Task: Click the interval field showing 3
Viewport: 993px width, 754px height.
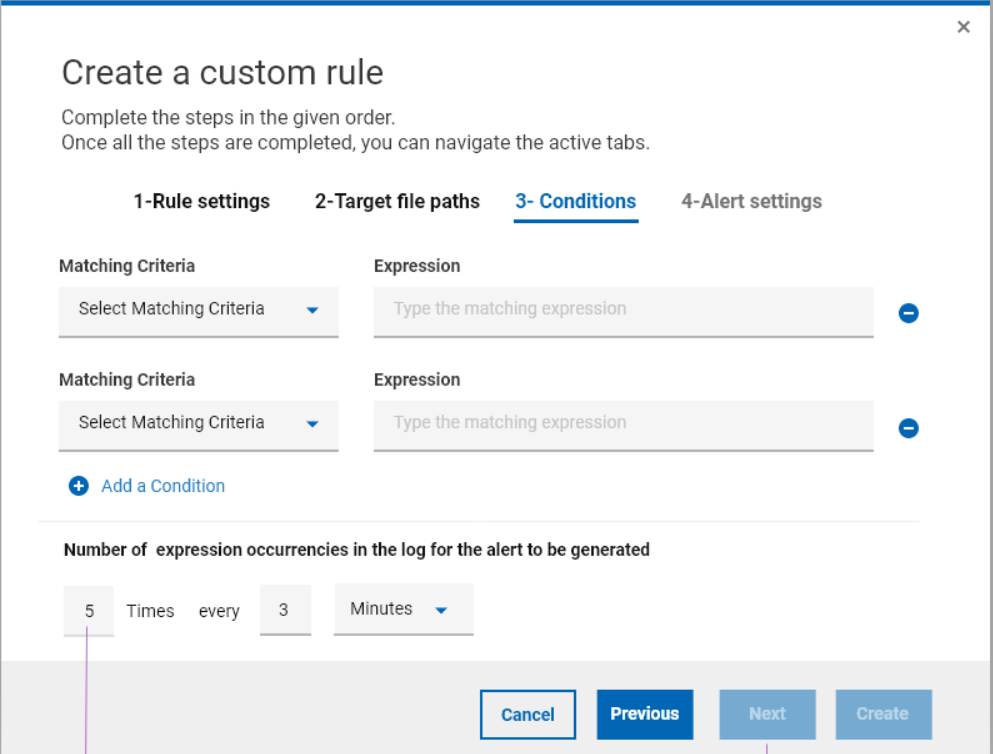Action: [x=284, y=610]
